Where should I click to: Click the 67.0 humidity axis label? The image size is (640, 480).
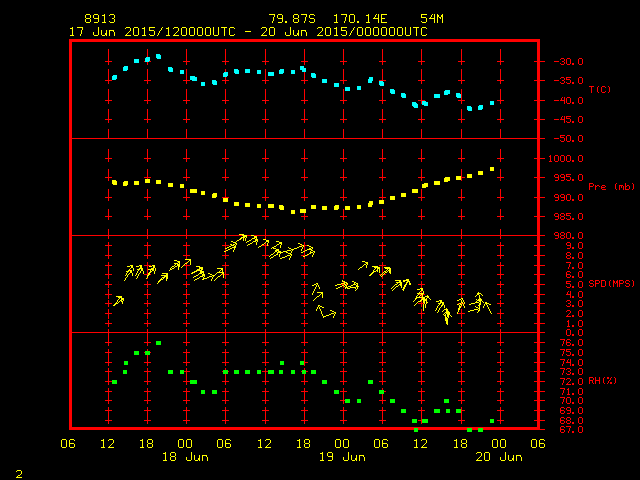[571, 430]
